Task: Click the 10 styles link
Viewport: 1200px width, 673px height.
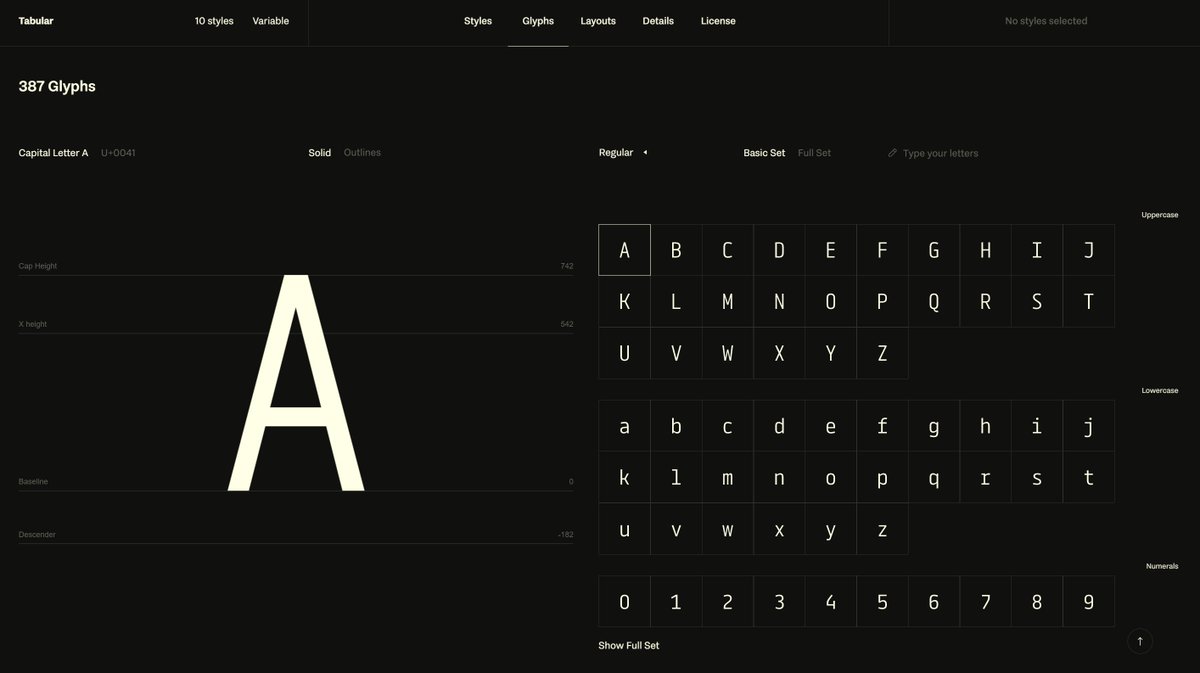Action: pyautogui.click(x=214, y=21)
